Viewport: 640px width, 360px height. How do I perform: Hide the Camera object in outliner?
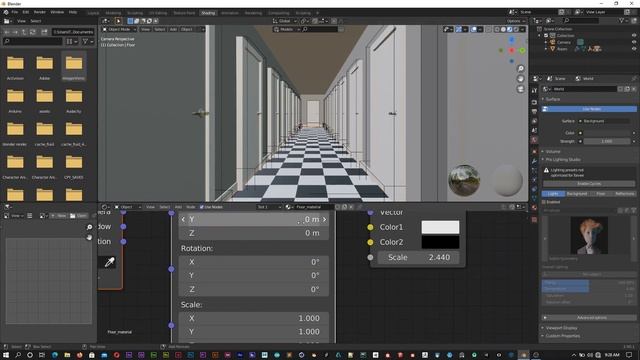pos(634,42)
